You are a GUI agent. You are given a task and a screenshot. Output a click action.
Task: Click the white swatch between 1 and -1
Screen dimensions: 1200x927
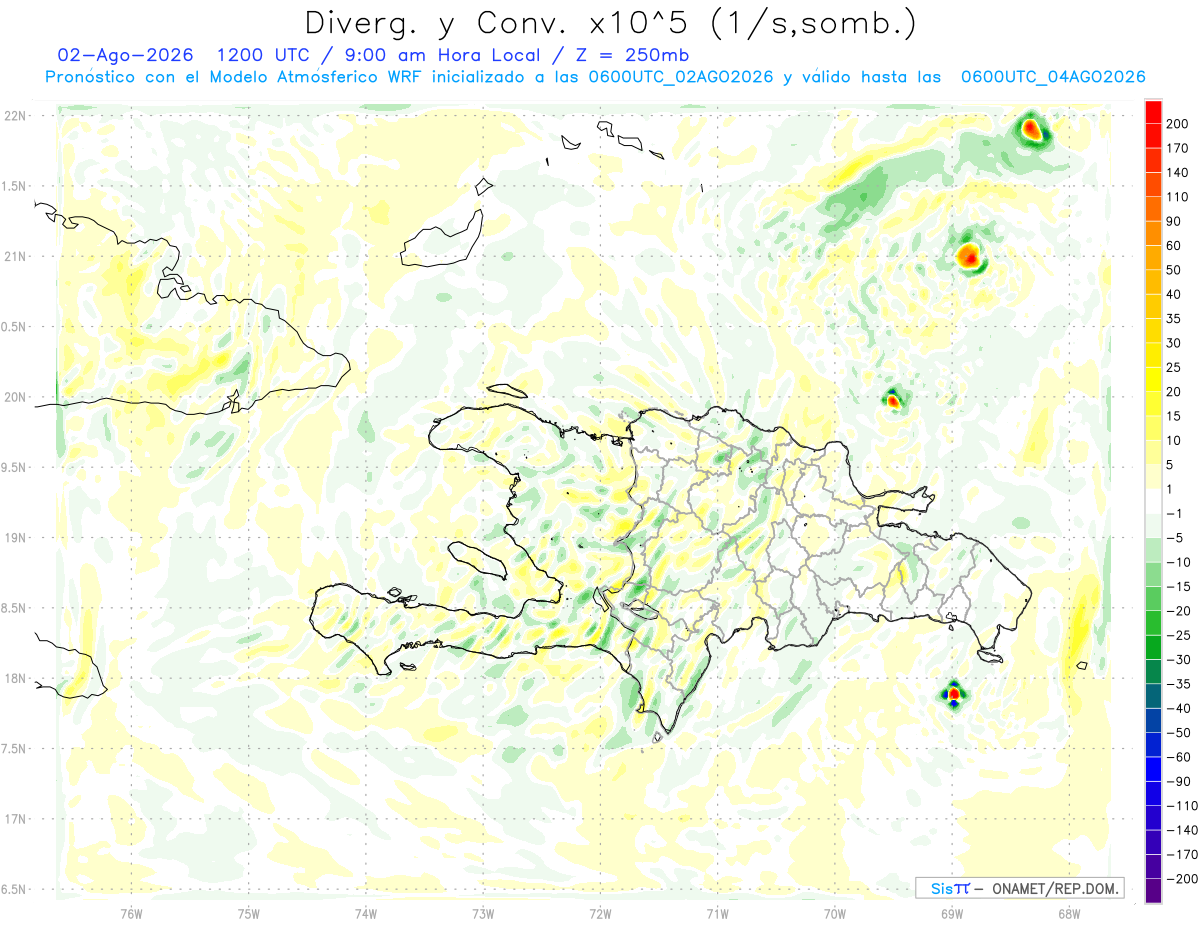tap(1153, 501)
